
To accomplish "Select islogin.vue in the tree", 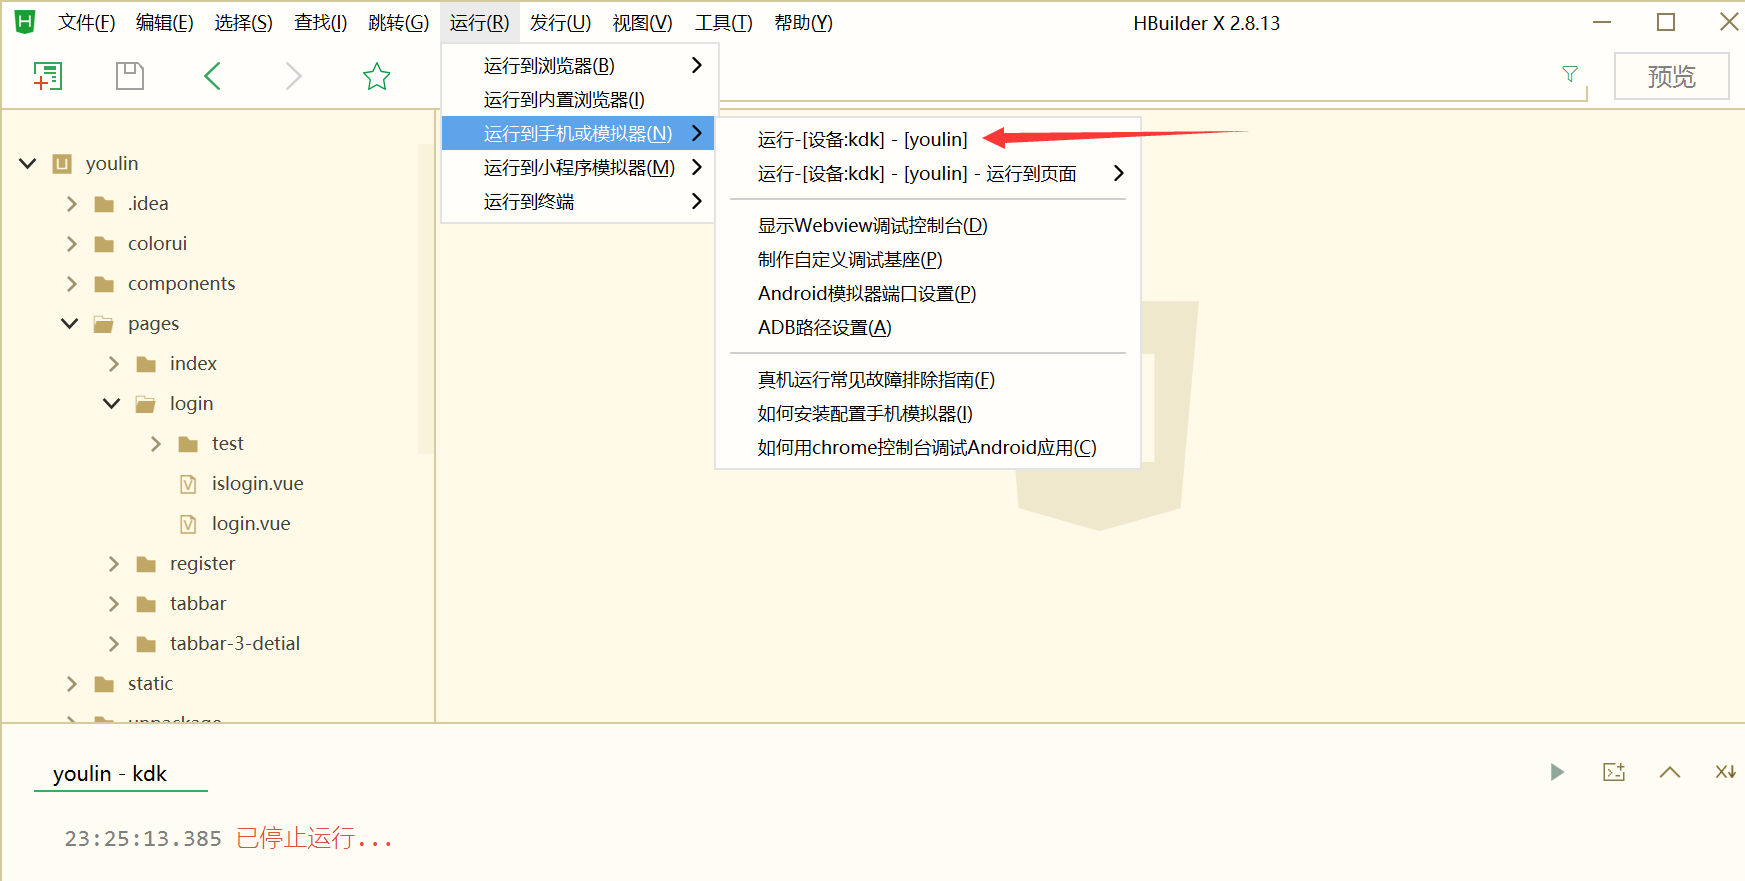I will tap(258, 484).
